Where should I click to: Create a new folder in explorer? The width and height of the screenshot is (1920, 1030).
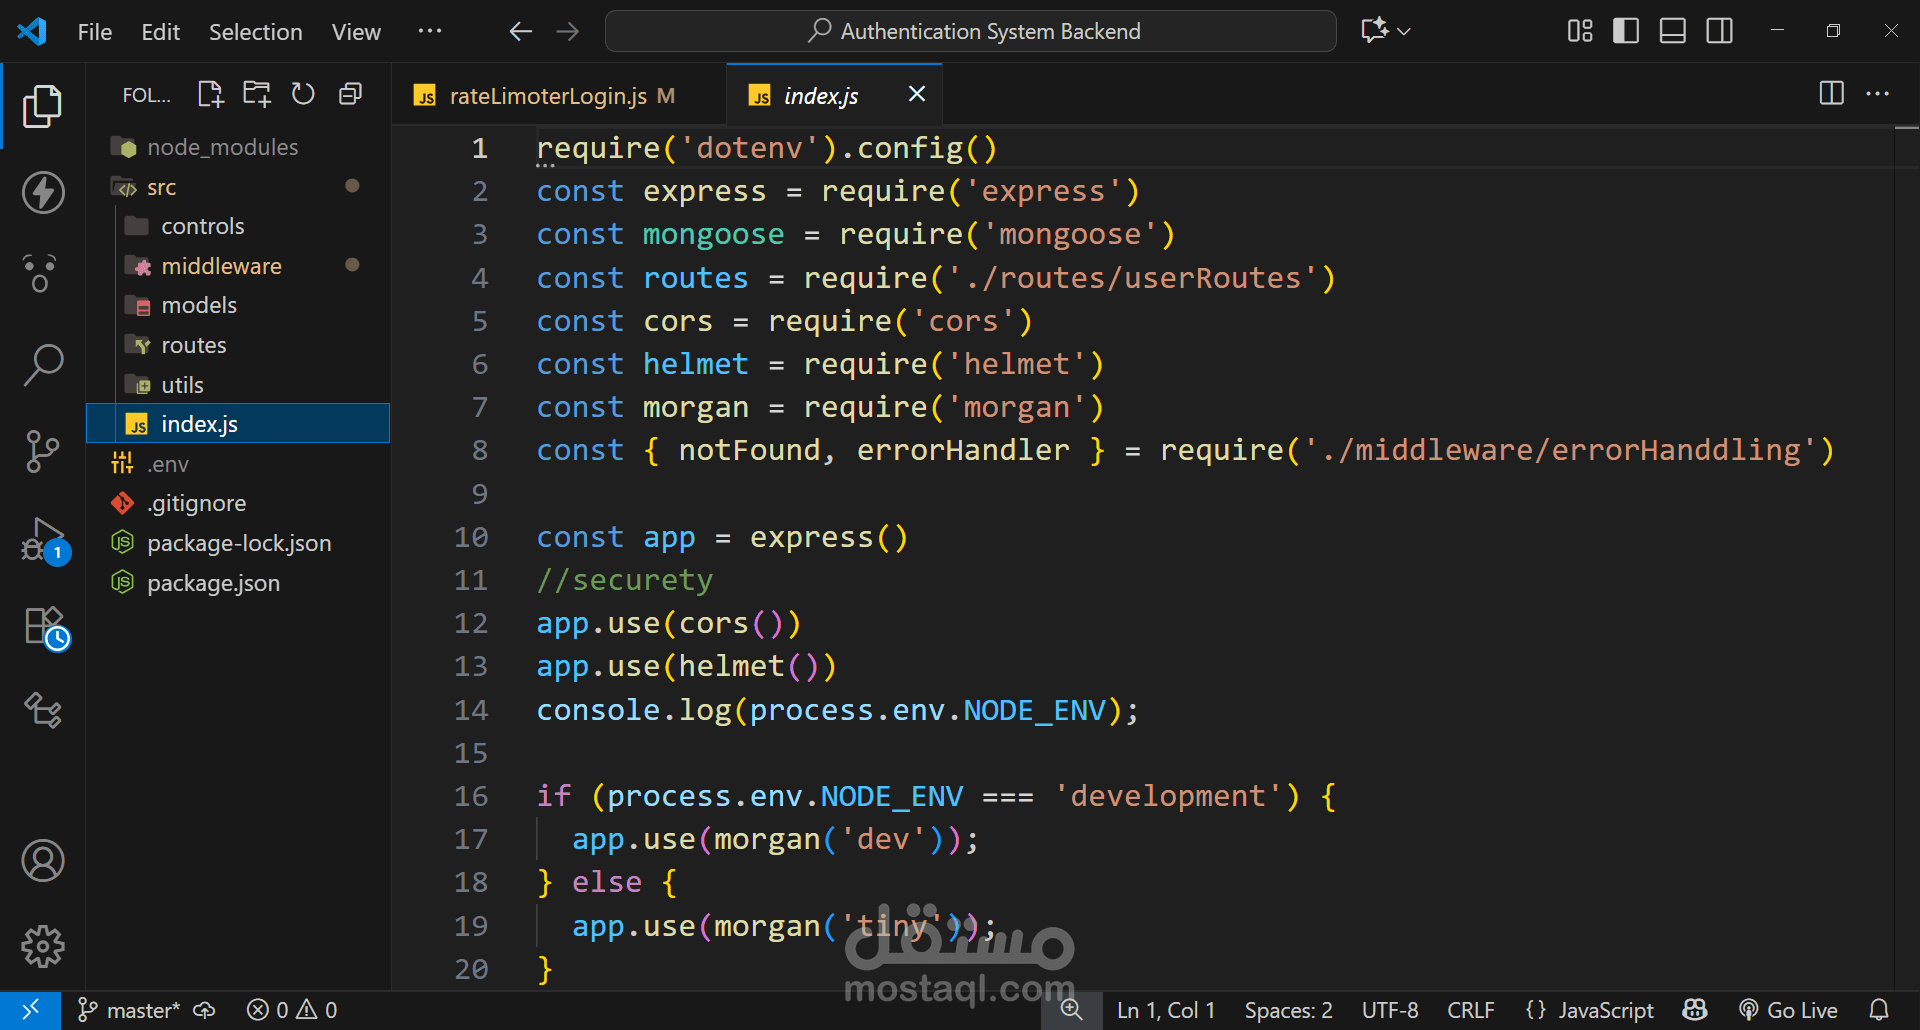point(257,95)
